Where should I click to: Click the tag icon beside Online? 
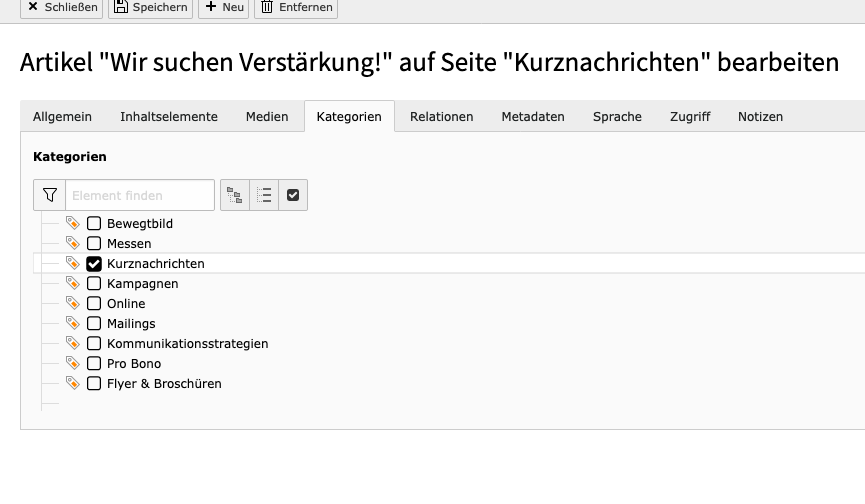click(x=72, y=303)
